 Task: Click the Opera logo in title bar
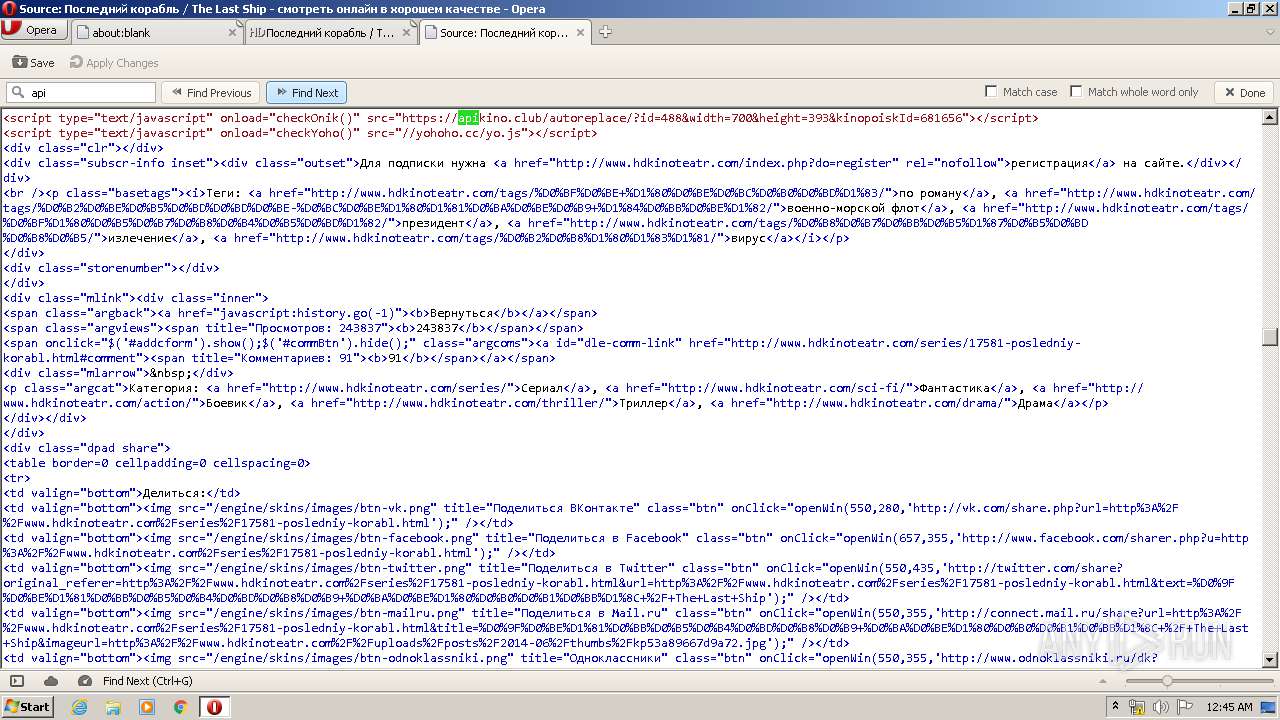pos(9,9)
